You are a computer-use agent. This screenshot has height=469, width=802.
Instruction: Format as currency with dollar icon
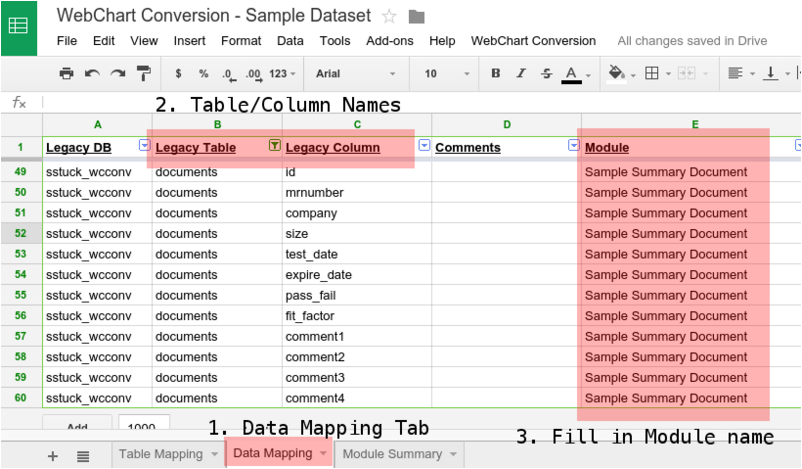point(178,74)
